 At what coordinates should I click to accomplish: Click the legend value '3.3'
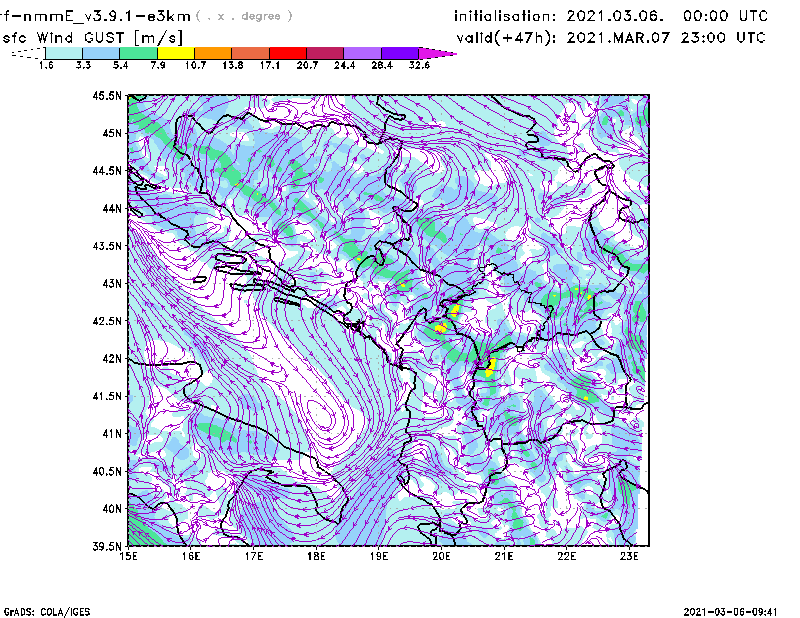click(83, 65)
